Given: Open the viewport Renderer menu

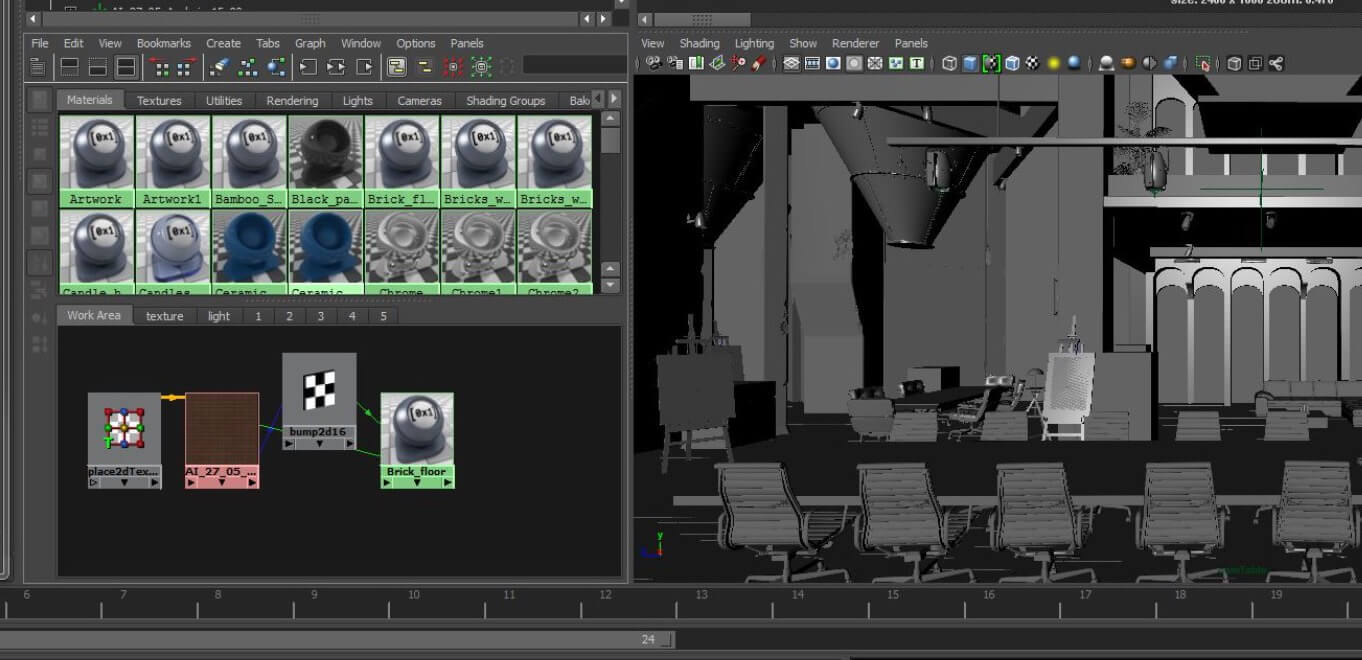Looking at the screenshot, I should (x=855, y=43).
